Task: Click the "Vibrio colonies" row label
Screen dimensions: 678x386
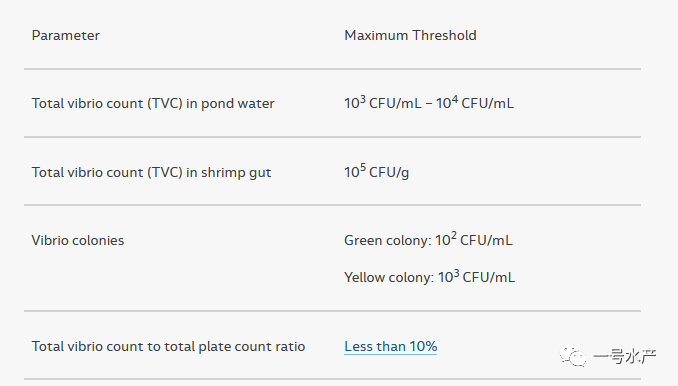Action: coord(78,240)
